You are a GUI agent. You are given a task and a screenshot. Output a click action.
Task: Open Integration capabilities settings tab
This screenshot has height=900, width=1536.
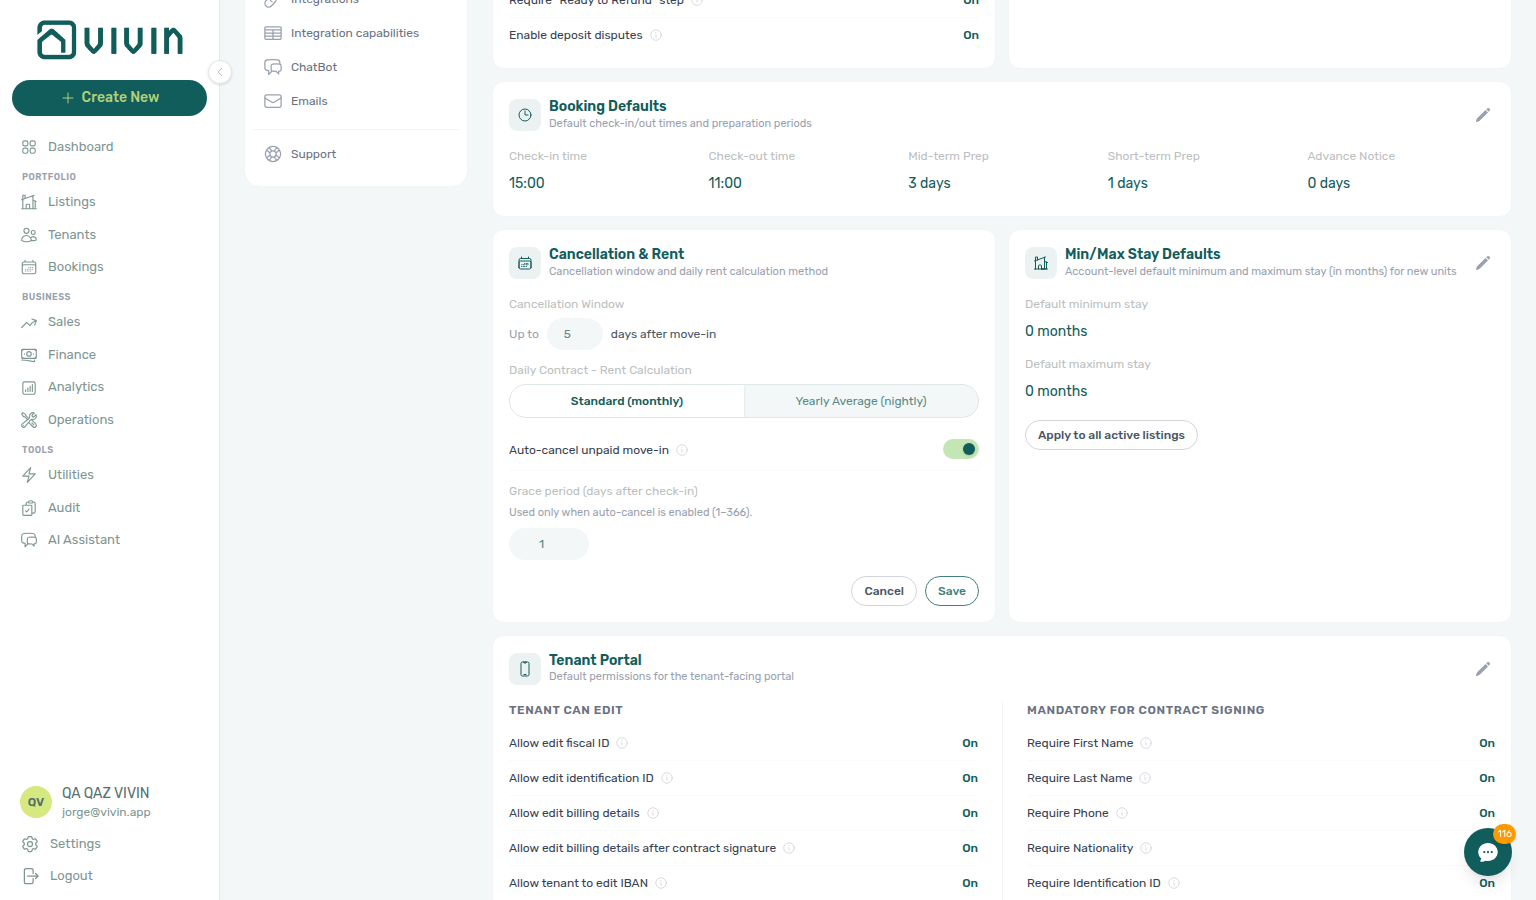[355, 34]
